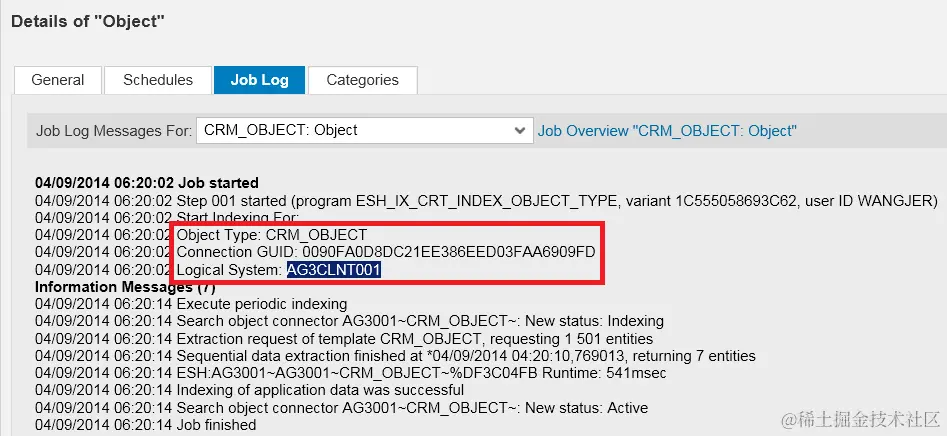Open the Job Log Messages For dropdown

click(x=364, y=130)
